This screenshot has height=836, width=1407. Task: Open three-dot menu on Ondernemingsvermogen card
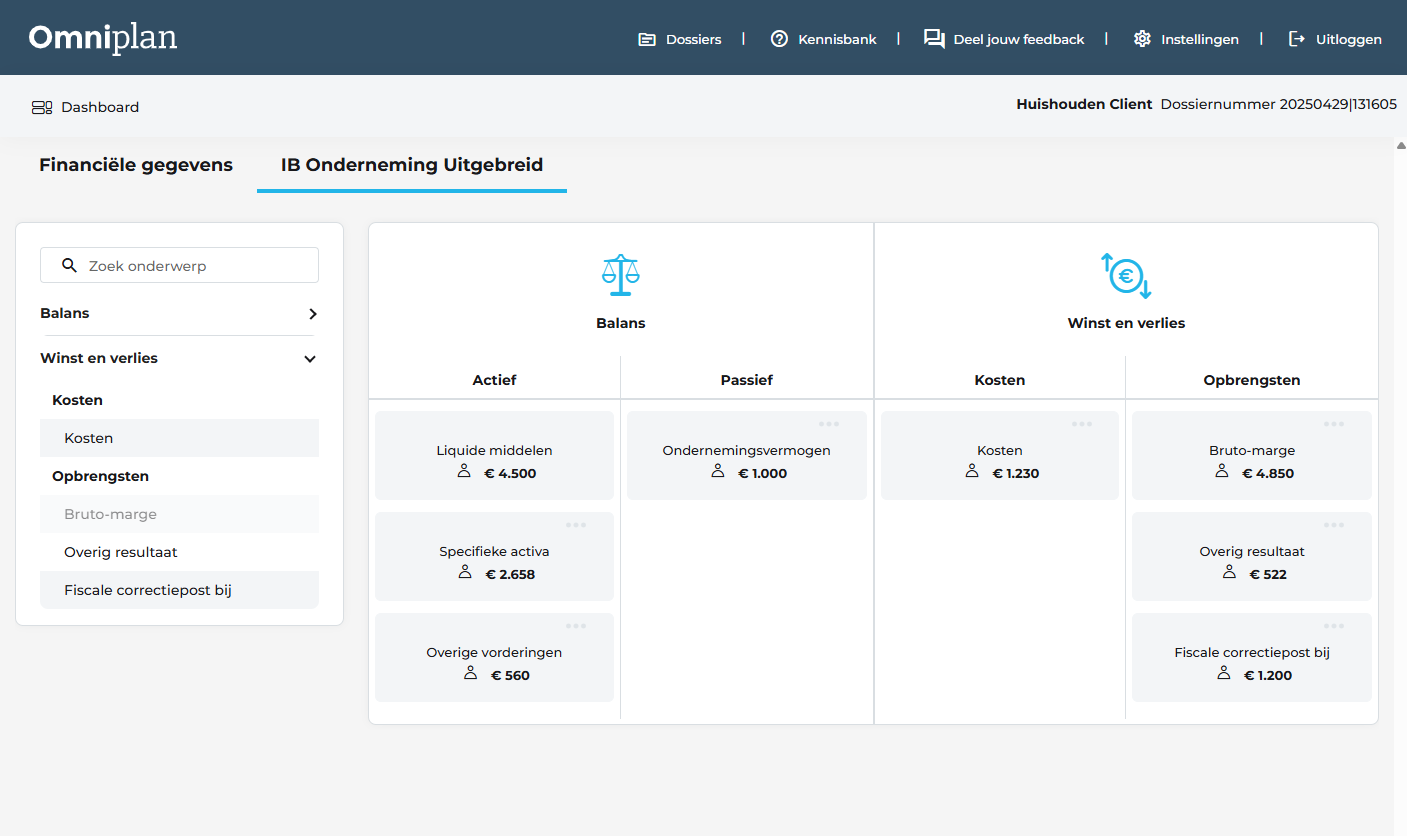pyautogui.click(x=829, y=424)
